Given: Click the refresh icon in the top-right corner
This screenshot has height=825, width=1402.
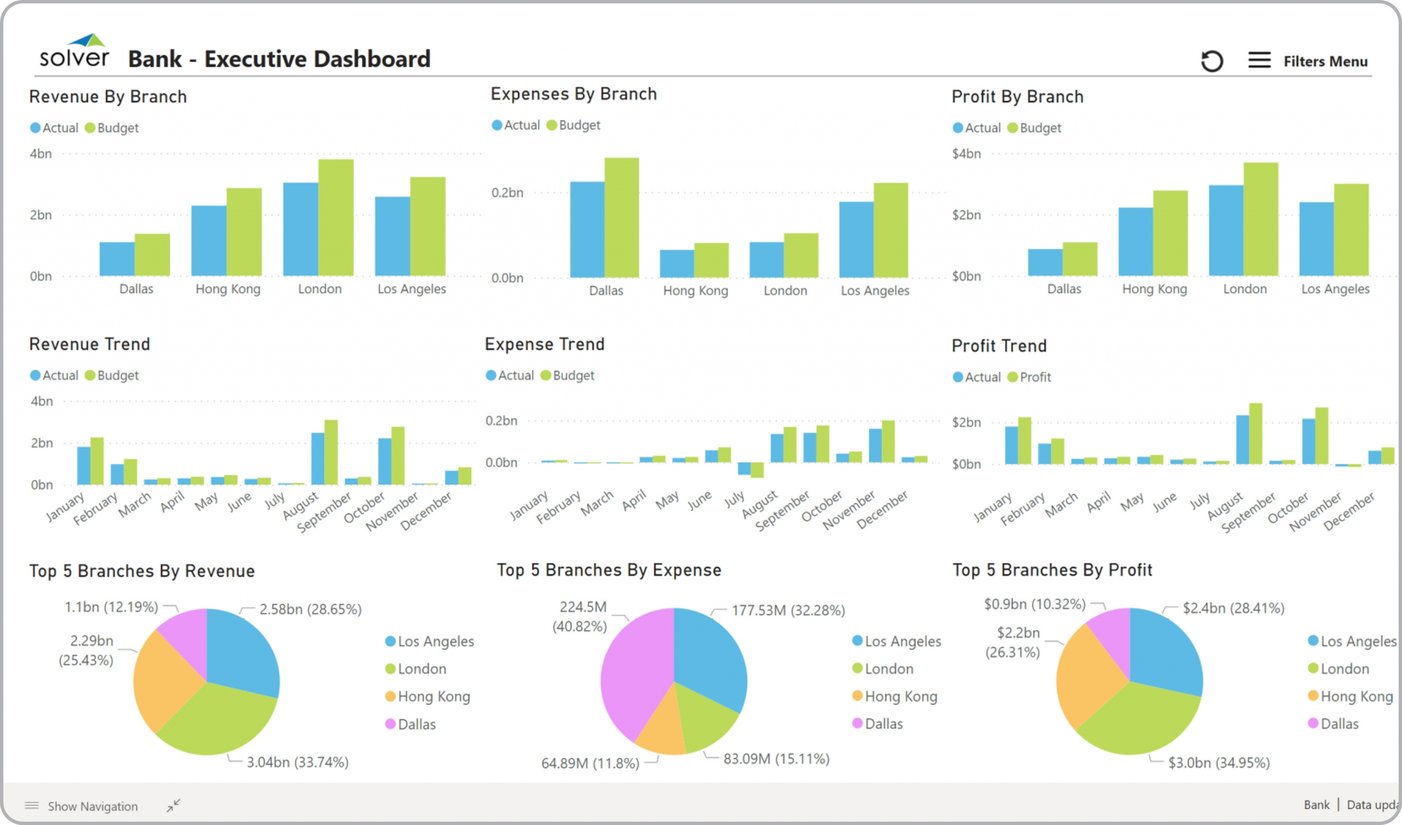Looking at the screenshot, I should pos(1212,60).
